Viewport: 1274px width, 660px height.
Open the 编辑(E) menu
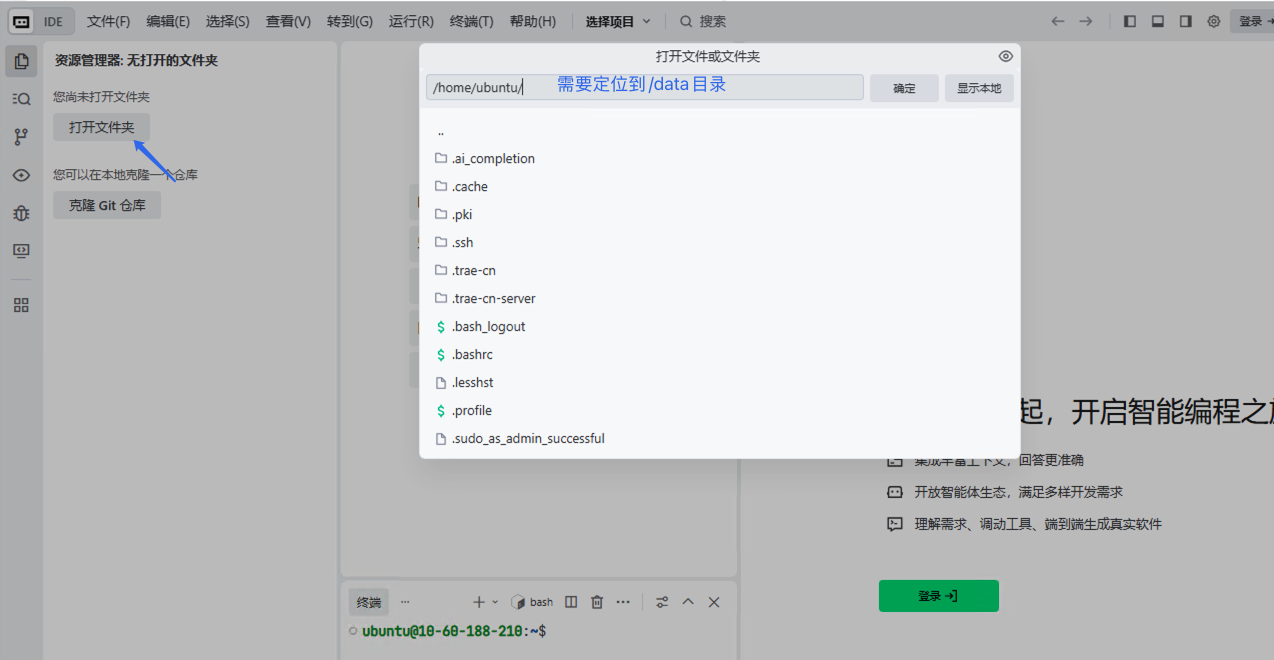pyautogui.click(x=168, y=21)
